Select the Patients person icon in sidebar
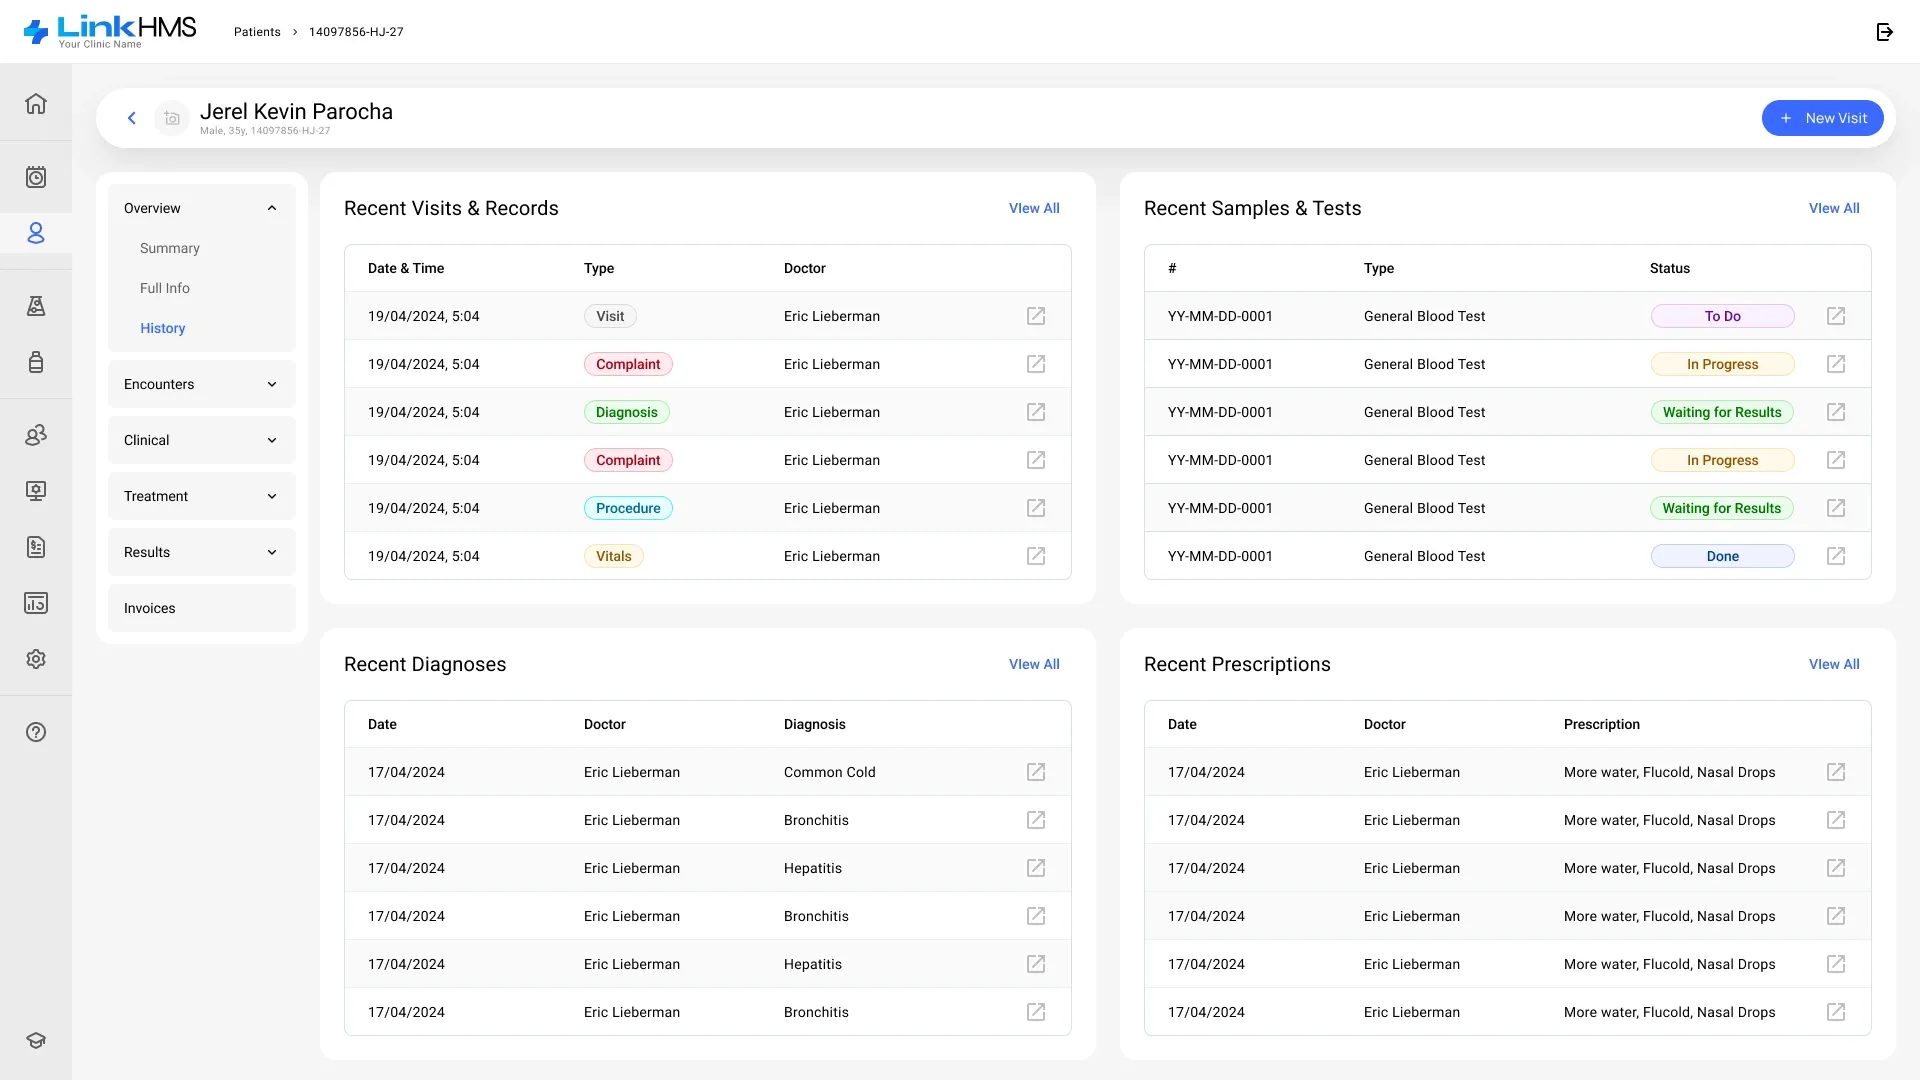Viewport: 1920px width, 1080px height. pyautogui.click(x=36, y=233)
